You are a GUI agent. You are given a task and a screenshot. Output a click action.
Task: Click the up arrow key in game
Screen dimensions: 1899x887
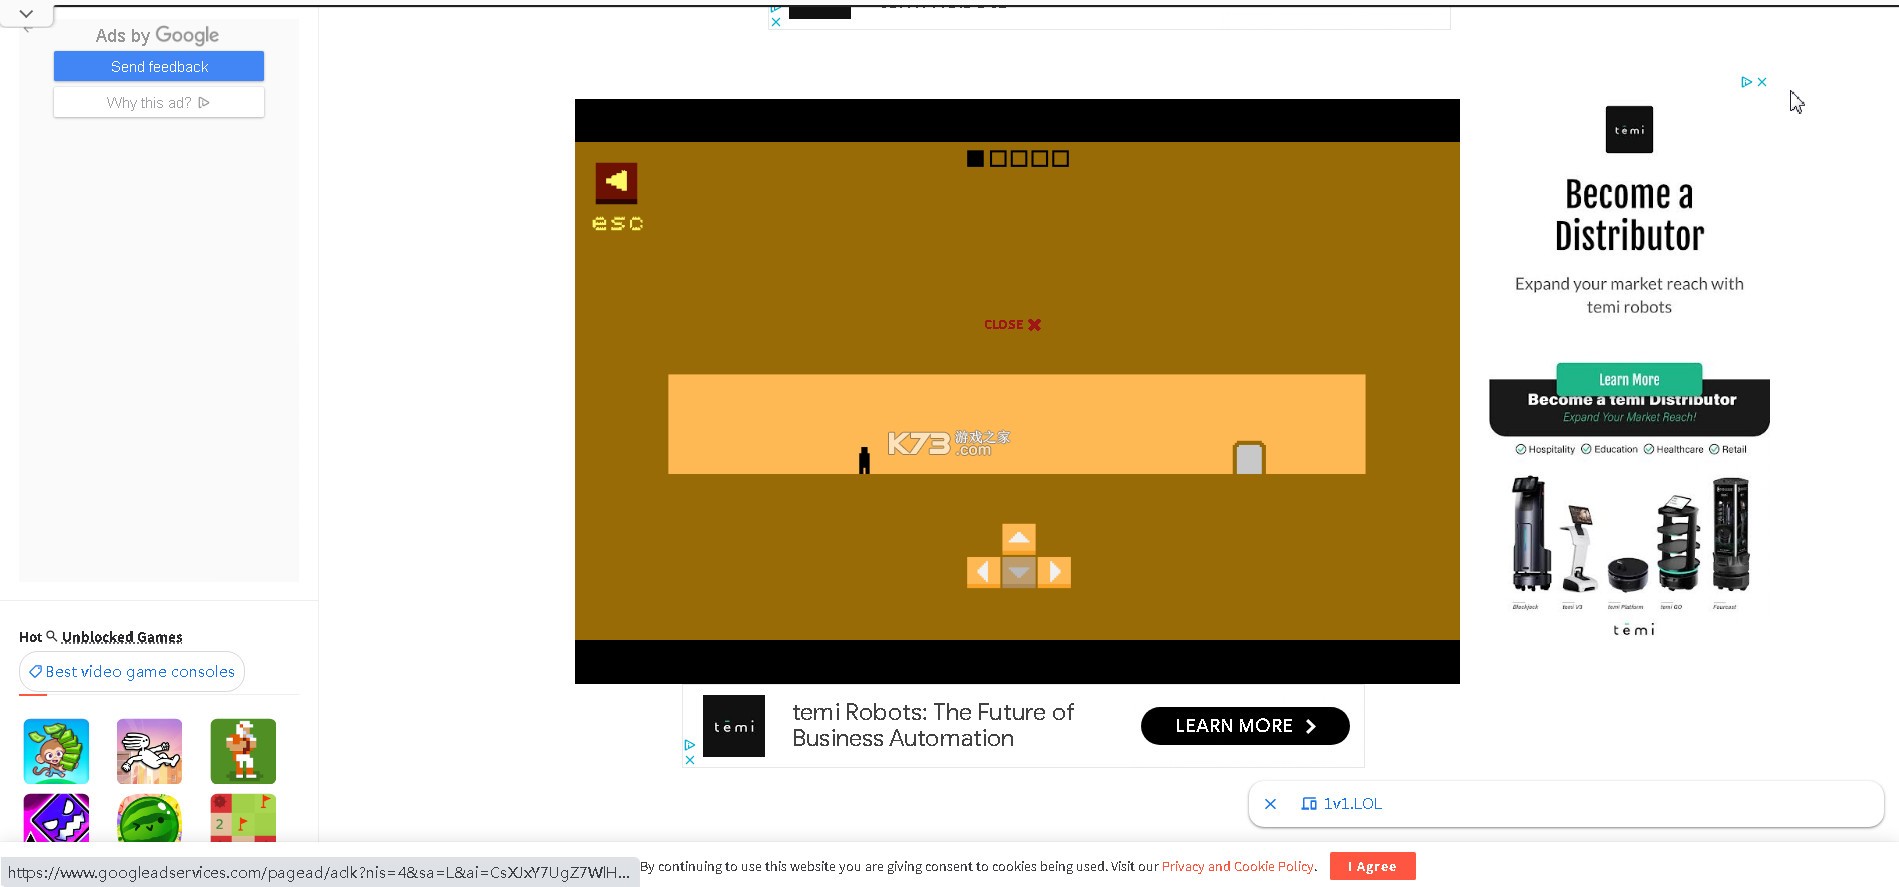(1019, 538)
